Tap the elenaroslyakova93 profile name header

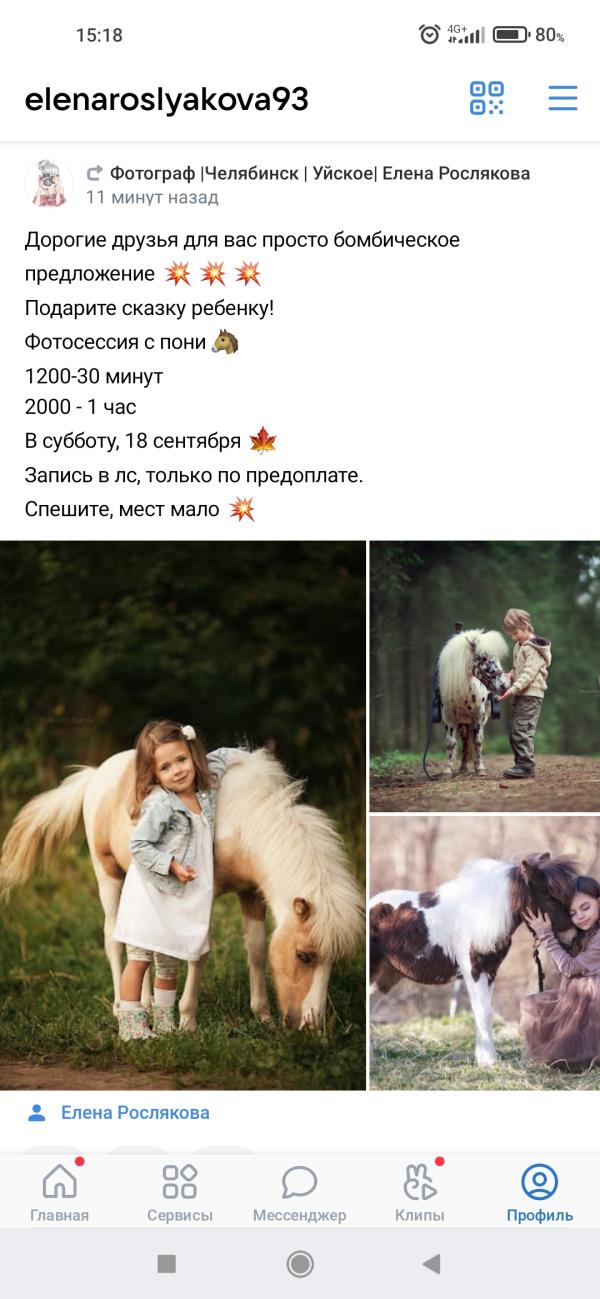166,99
